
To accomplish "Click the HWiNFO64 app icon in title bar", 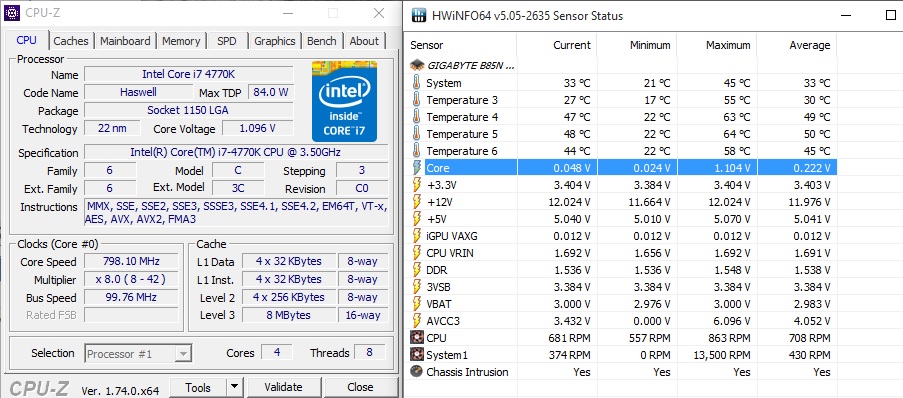I will click(419, 15).
